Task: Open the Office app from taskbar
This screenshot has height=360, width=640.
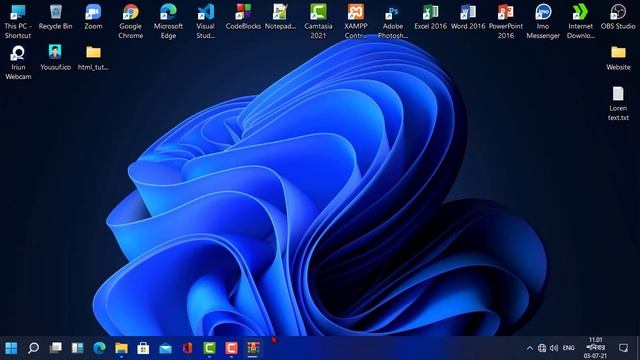Action: [x=187, y=348]
